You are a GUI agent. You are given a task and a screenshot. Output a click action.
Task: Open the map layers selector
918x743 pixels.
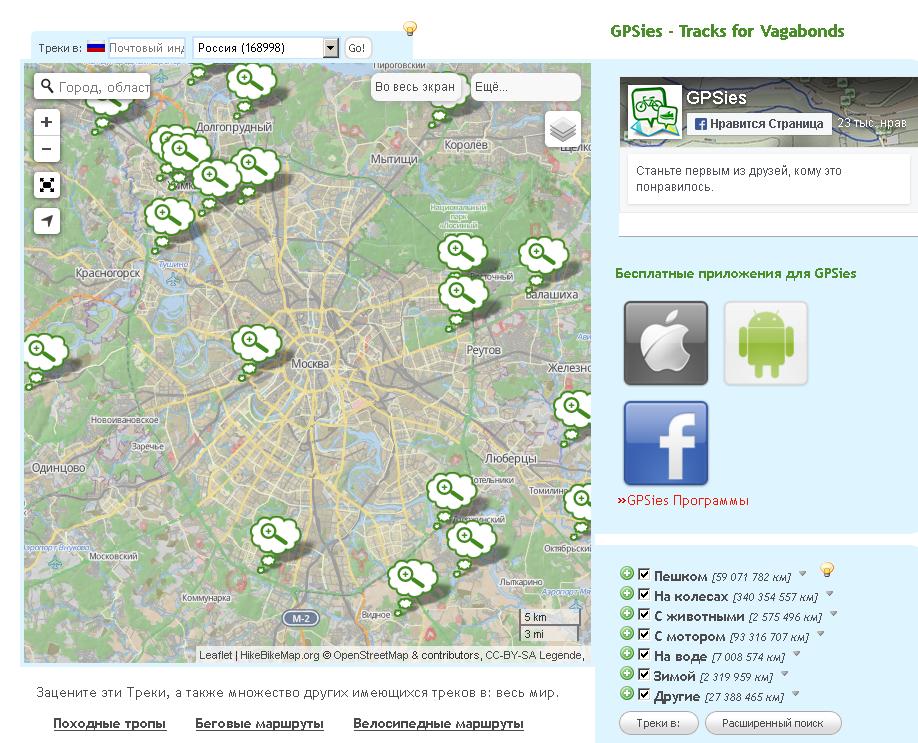(563, 129)
